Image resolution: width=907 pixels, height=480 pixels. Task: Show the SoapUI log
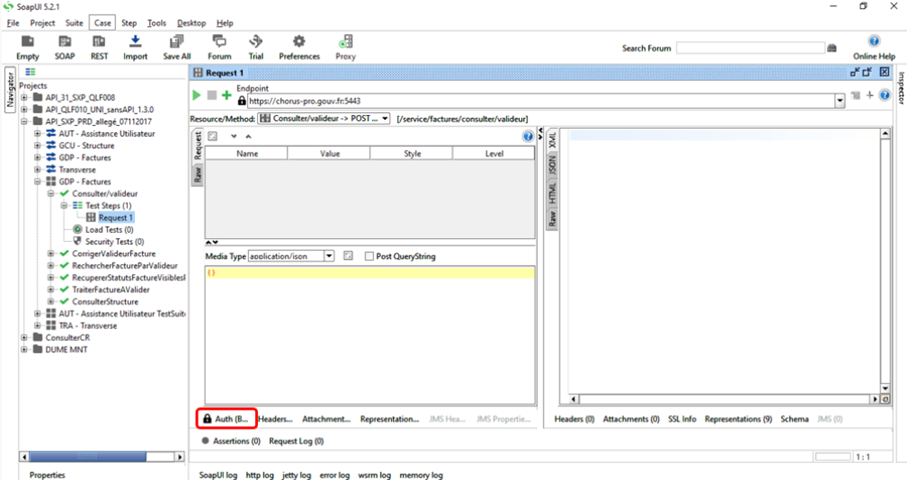(218, 475)
